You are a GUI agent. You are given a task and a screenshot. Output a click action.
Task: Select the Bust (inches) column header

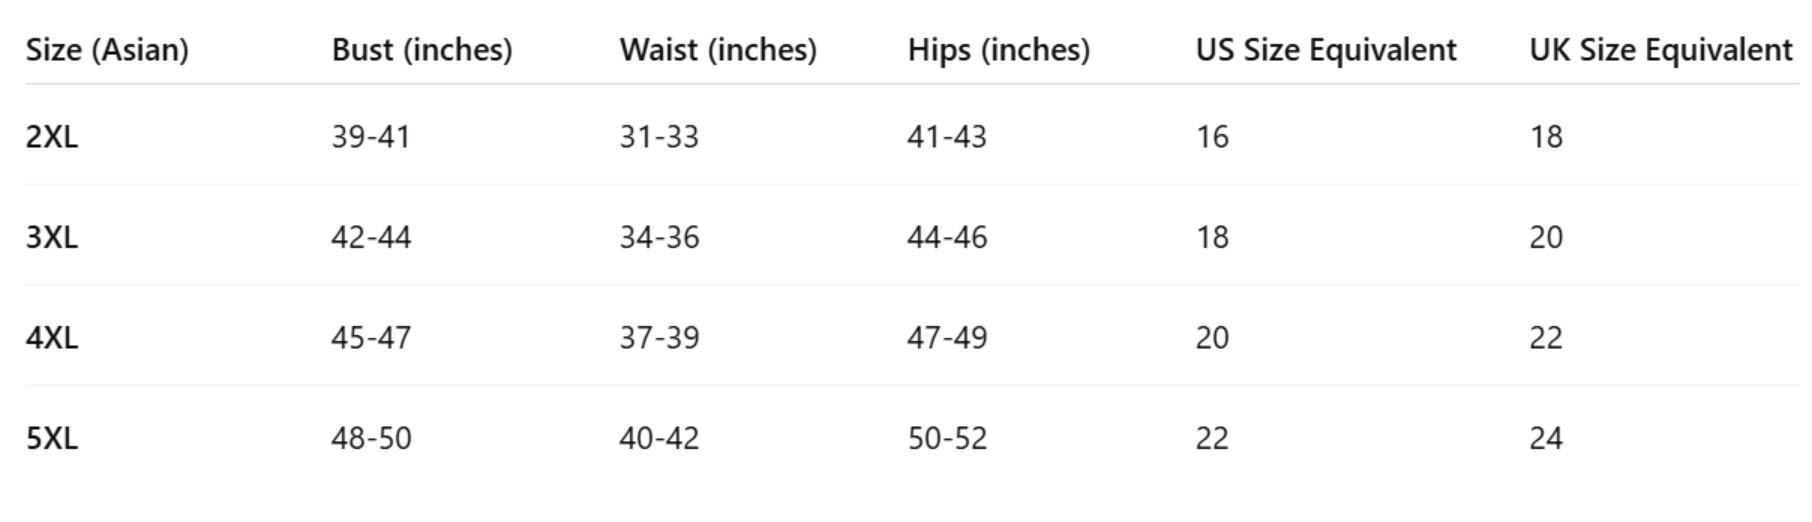click(422, 50)
